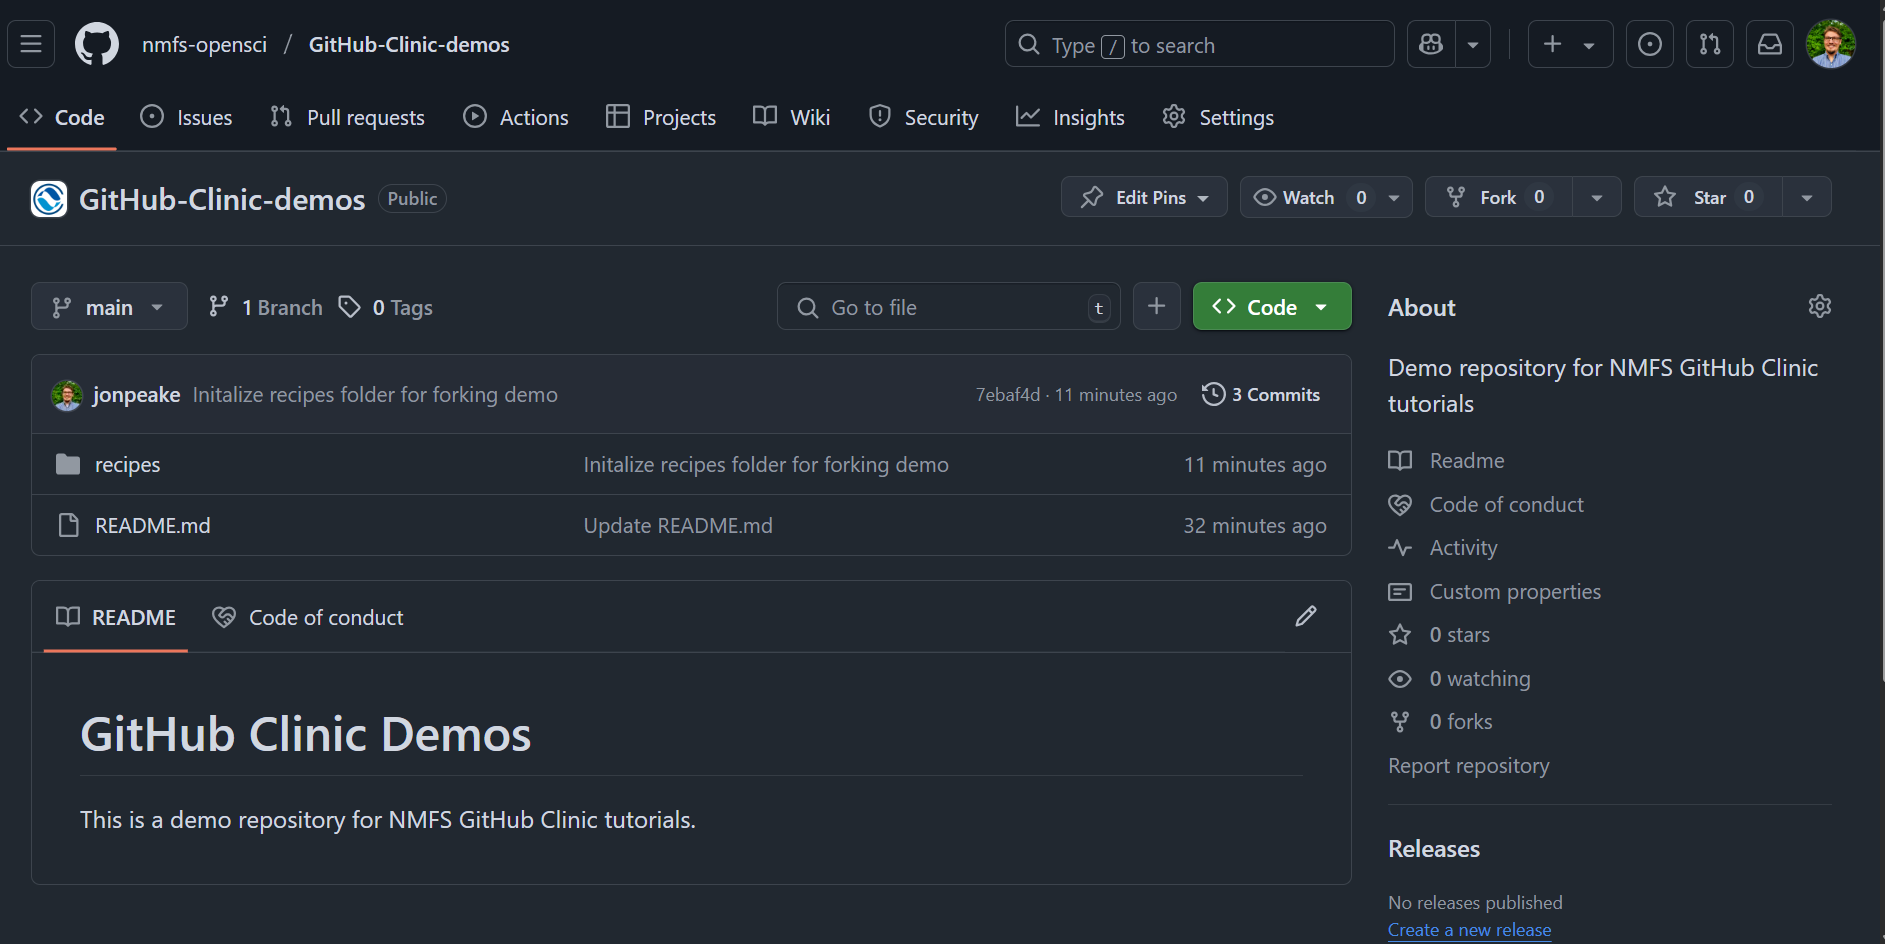Open the Add file plus button
This screenshot has width=1885, height=944.
(1156, 306)
